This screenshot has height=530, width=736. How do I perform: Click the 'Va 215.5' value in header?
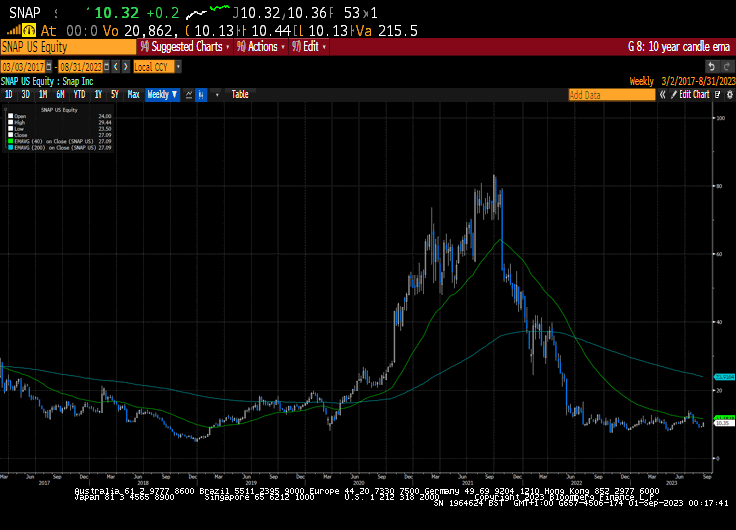click(387, 31)
